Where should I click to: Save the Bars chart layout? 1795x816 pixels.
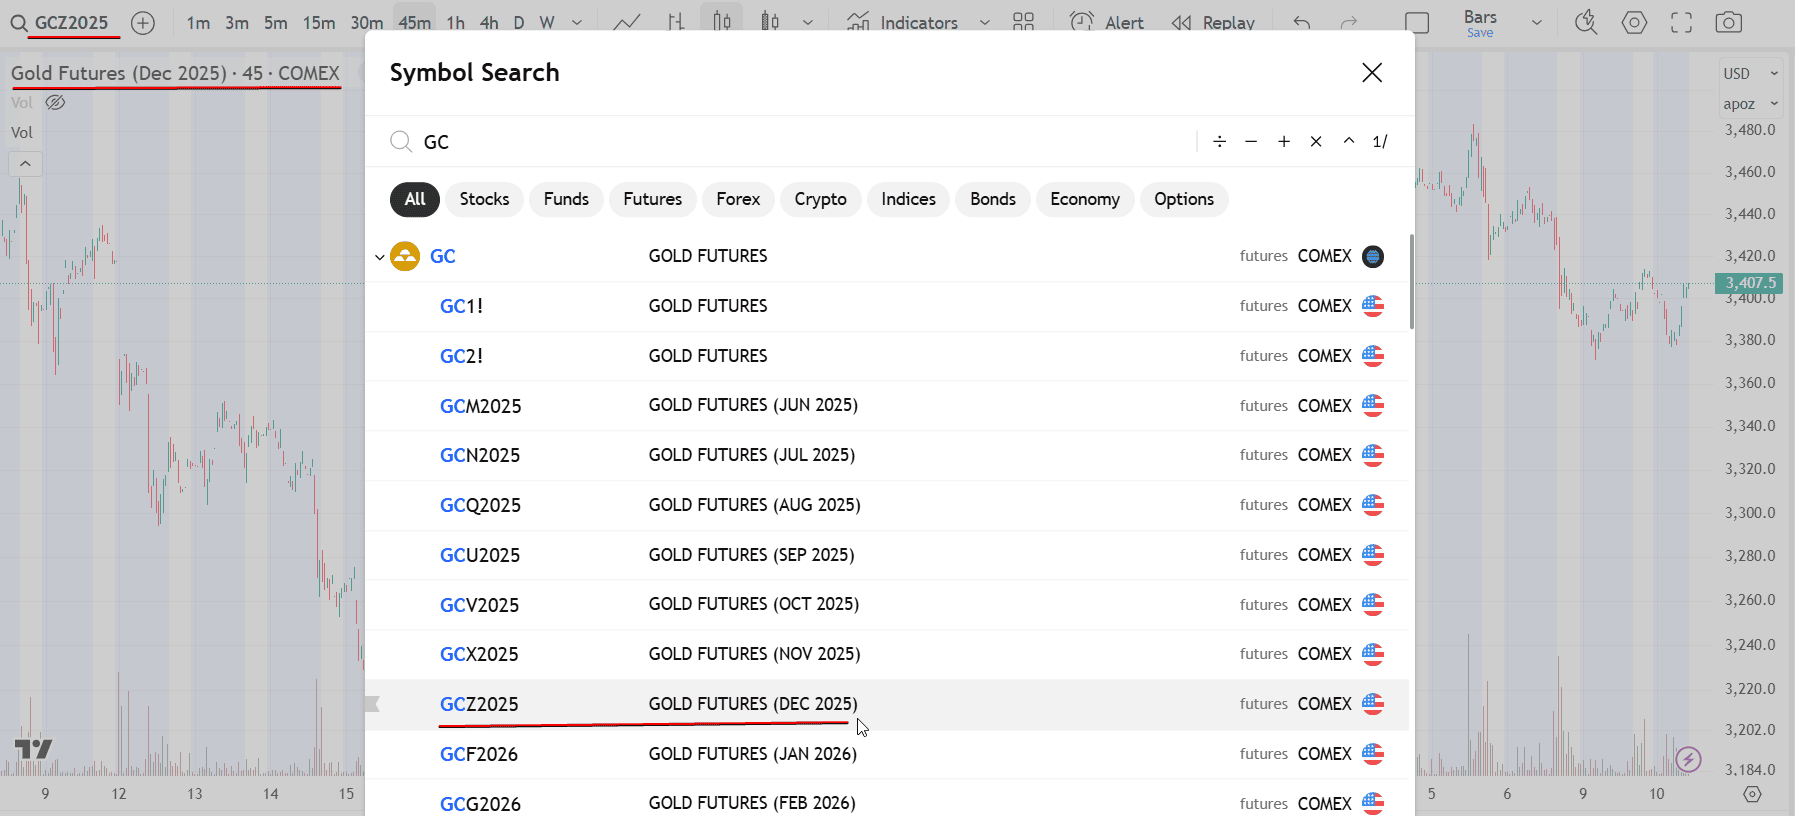tap(1480, 33)
